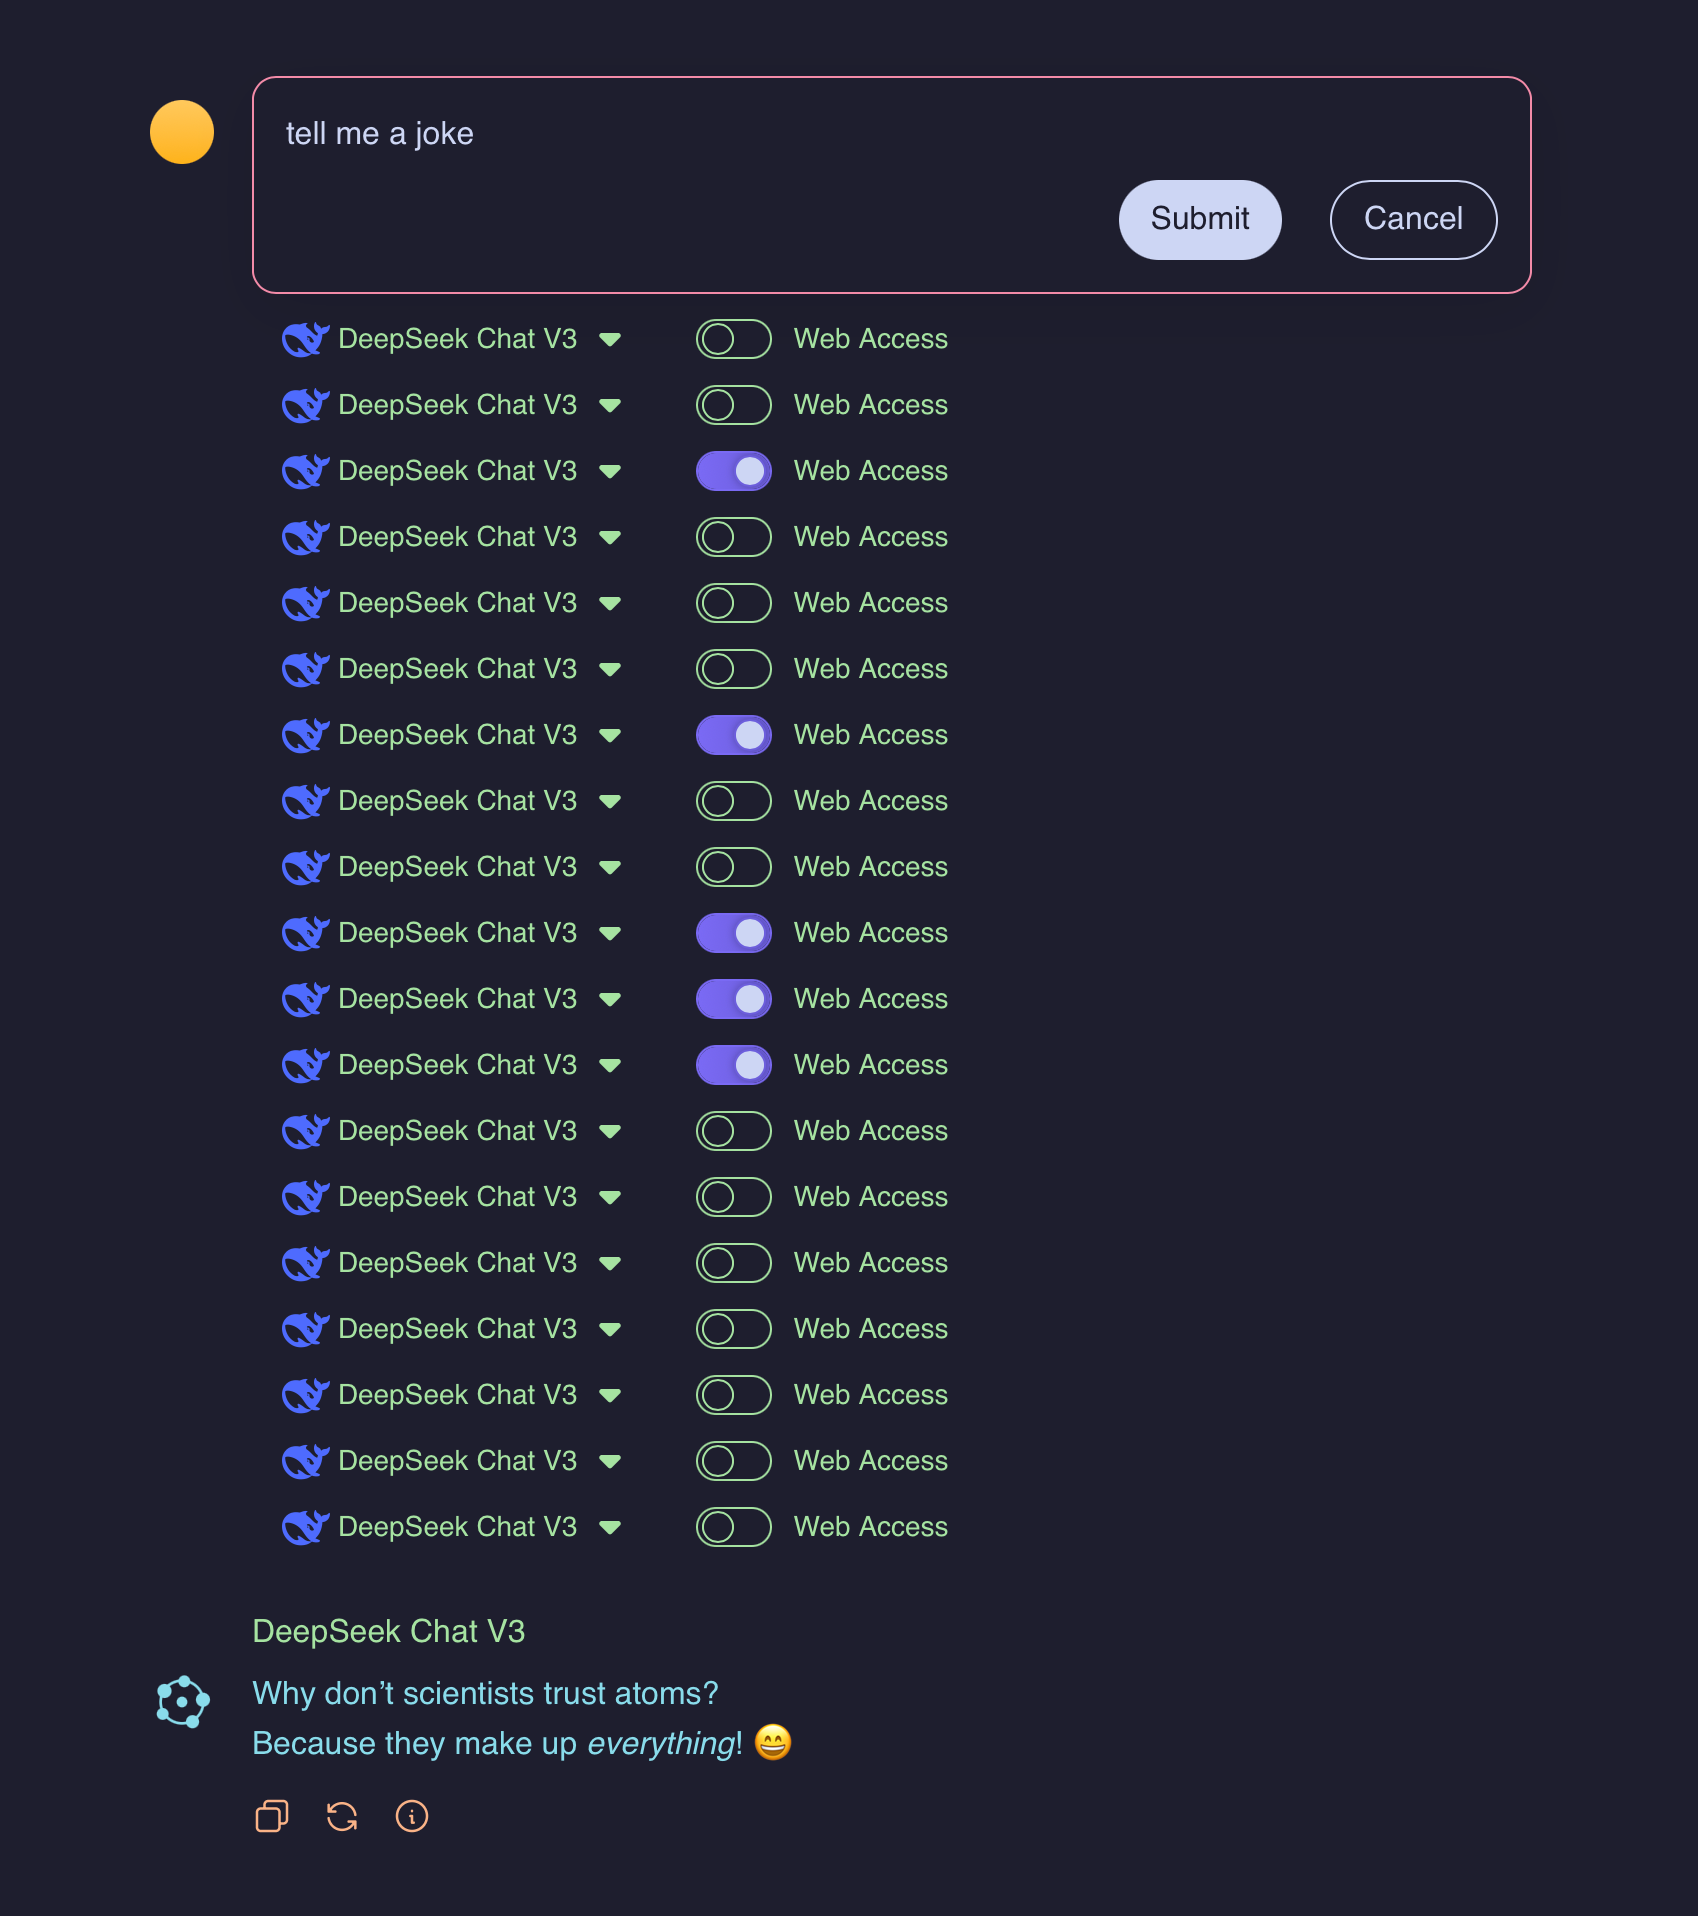1698x1916 pixels.
Task: Click the DeepSeek Chat V3 heading above the joke
Action: pyautogui.click(x=389, y=1631)
